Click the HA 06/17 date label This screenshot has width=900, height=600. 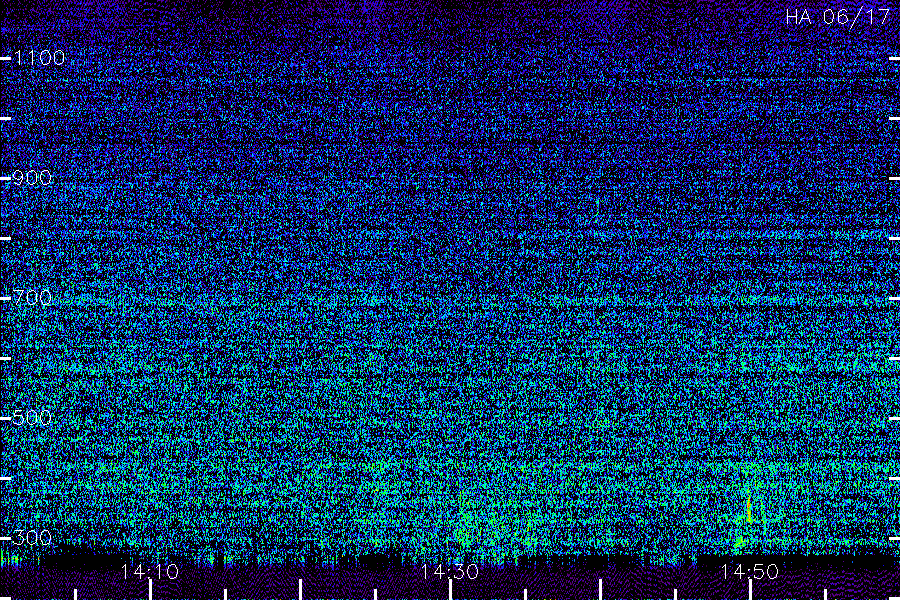pyautogui.click(x=837, y=17)
